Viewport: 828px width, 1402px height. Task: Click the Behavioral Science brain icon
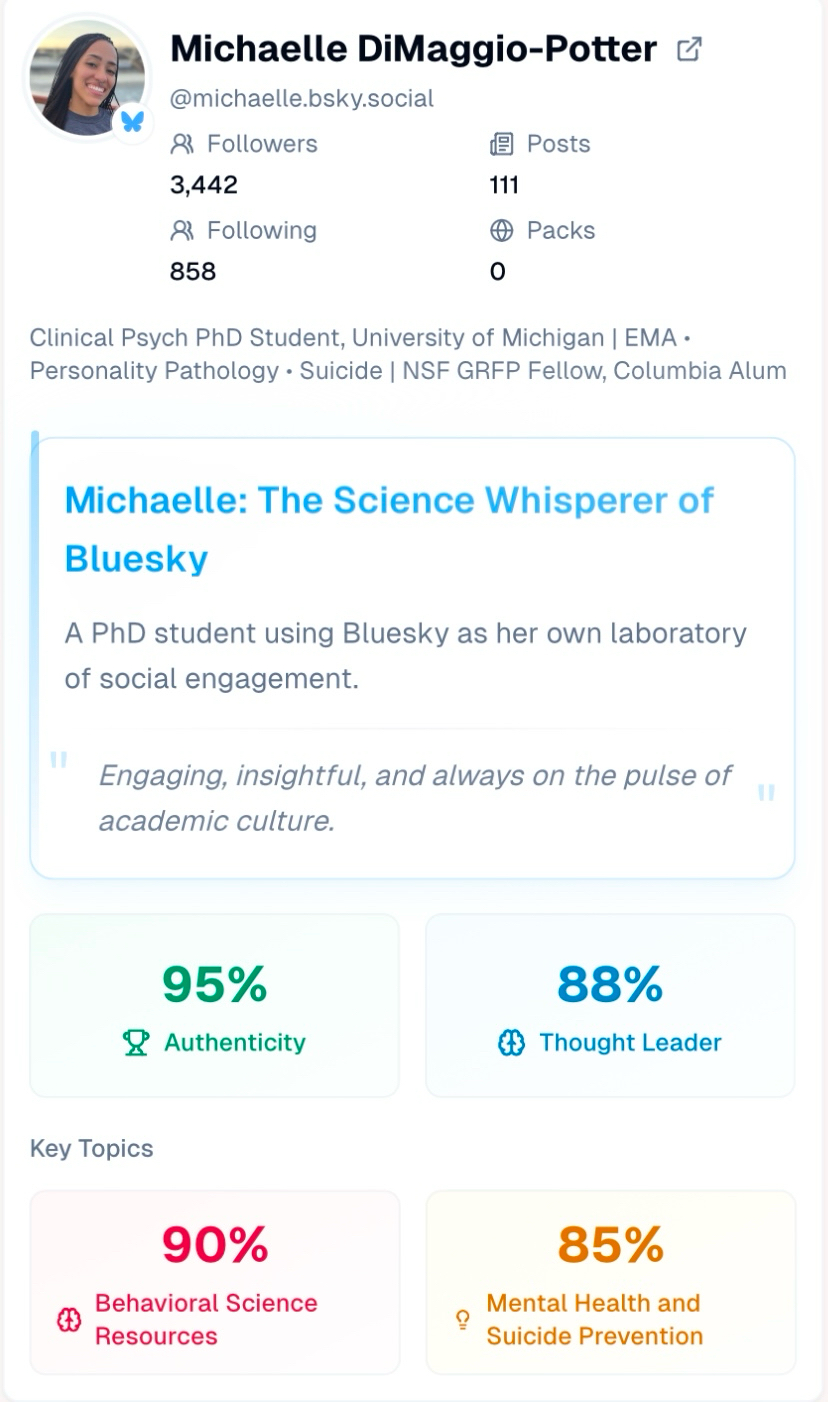coord(69,1320)
